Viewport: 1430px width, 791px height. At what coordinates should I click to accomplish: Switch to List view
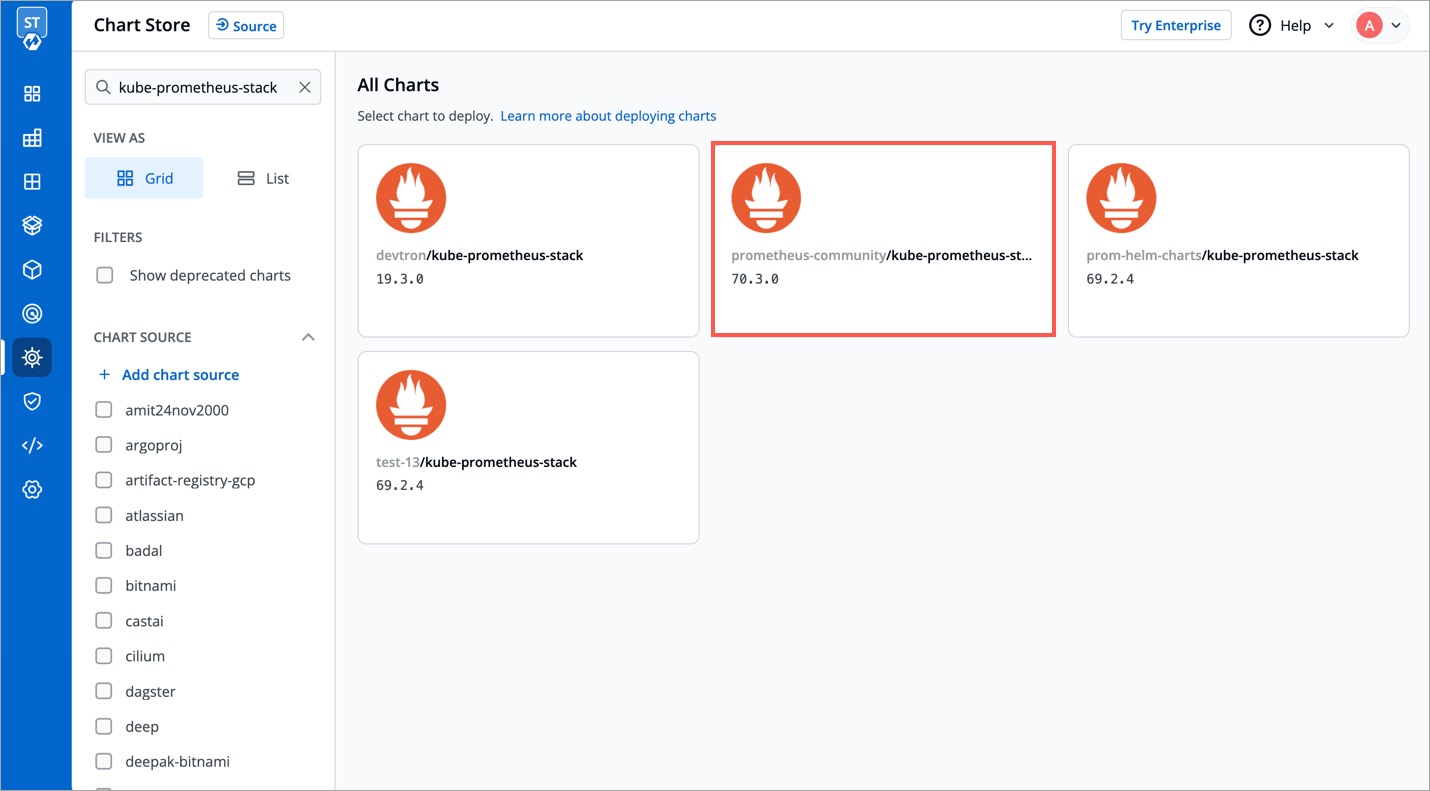263,178
